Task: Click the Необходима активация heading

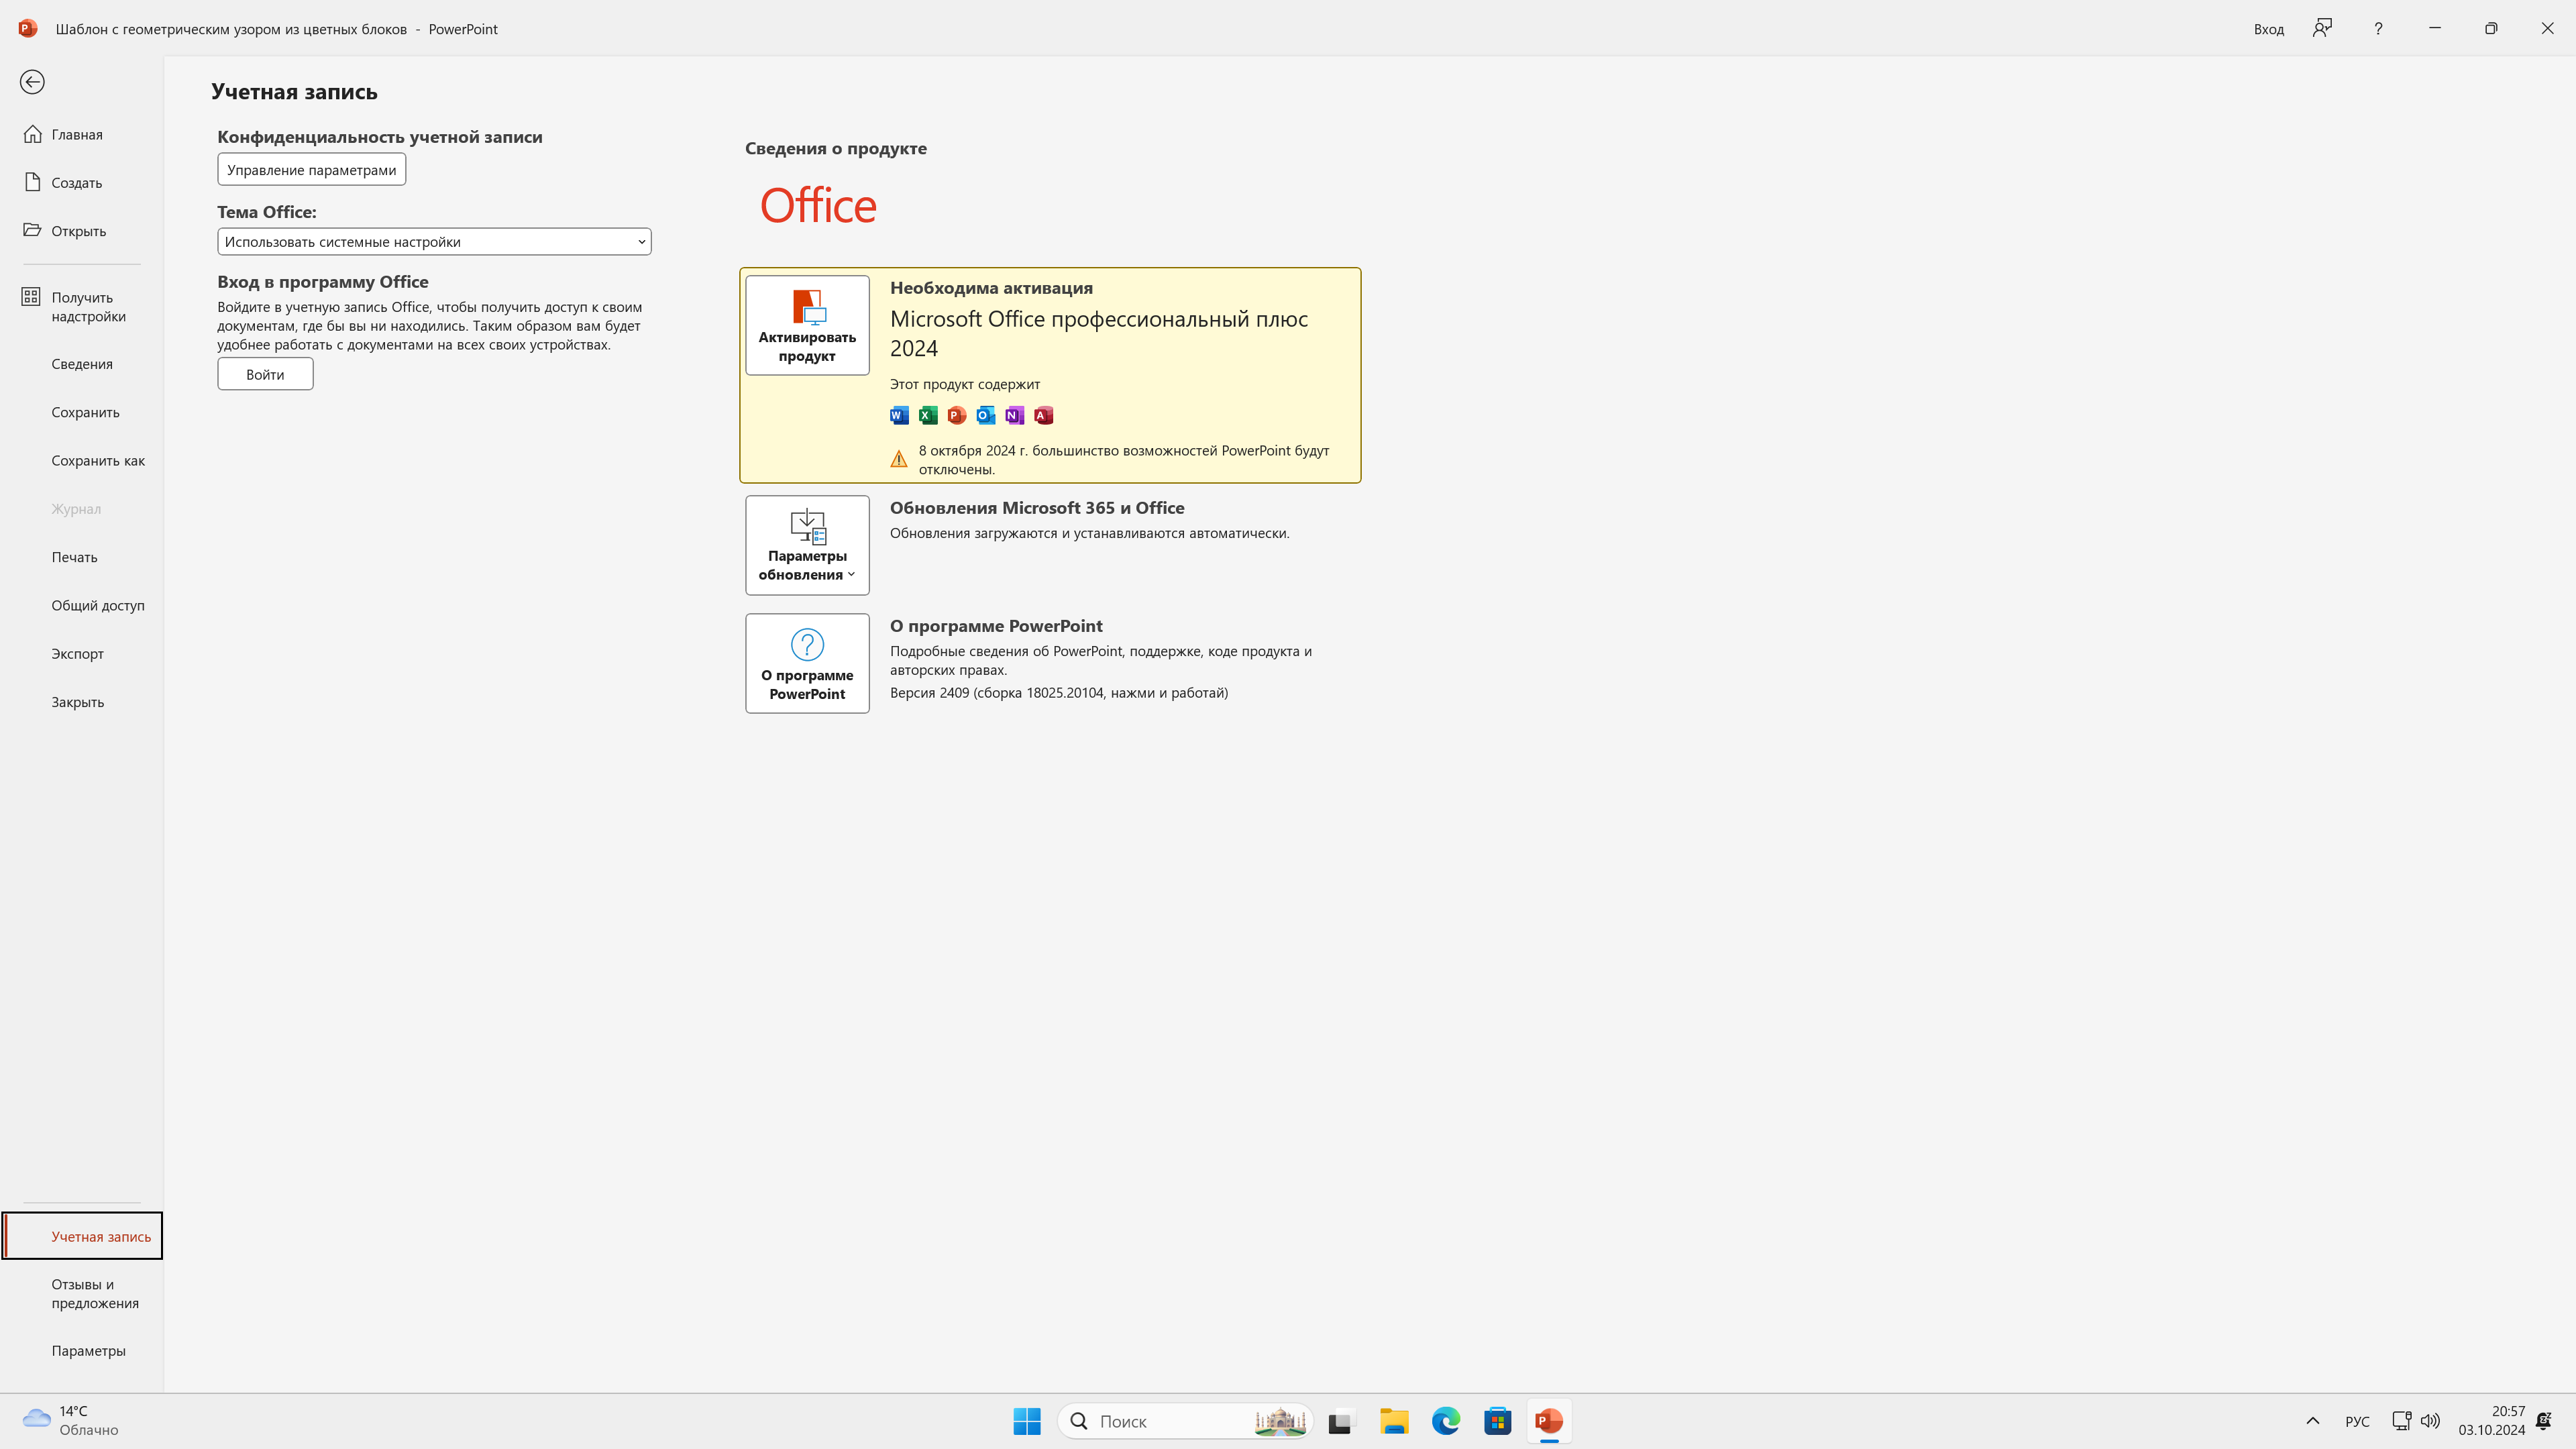Action: pos(991,288)
